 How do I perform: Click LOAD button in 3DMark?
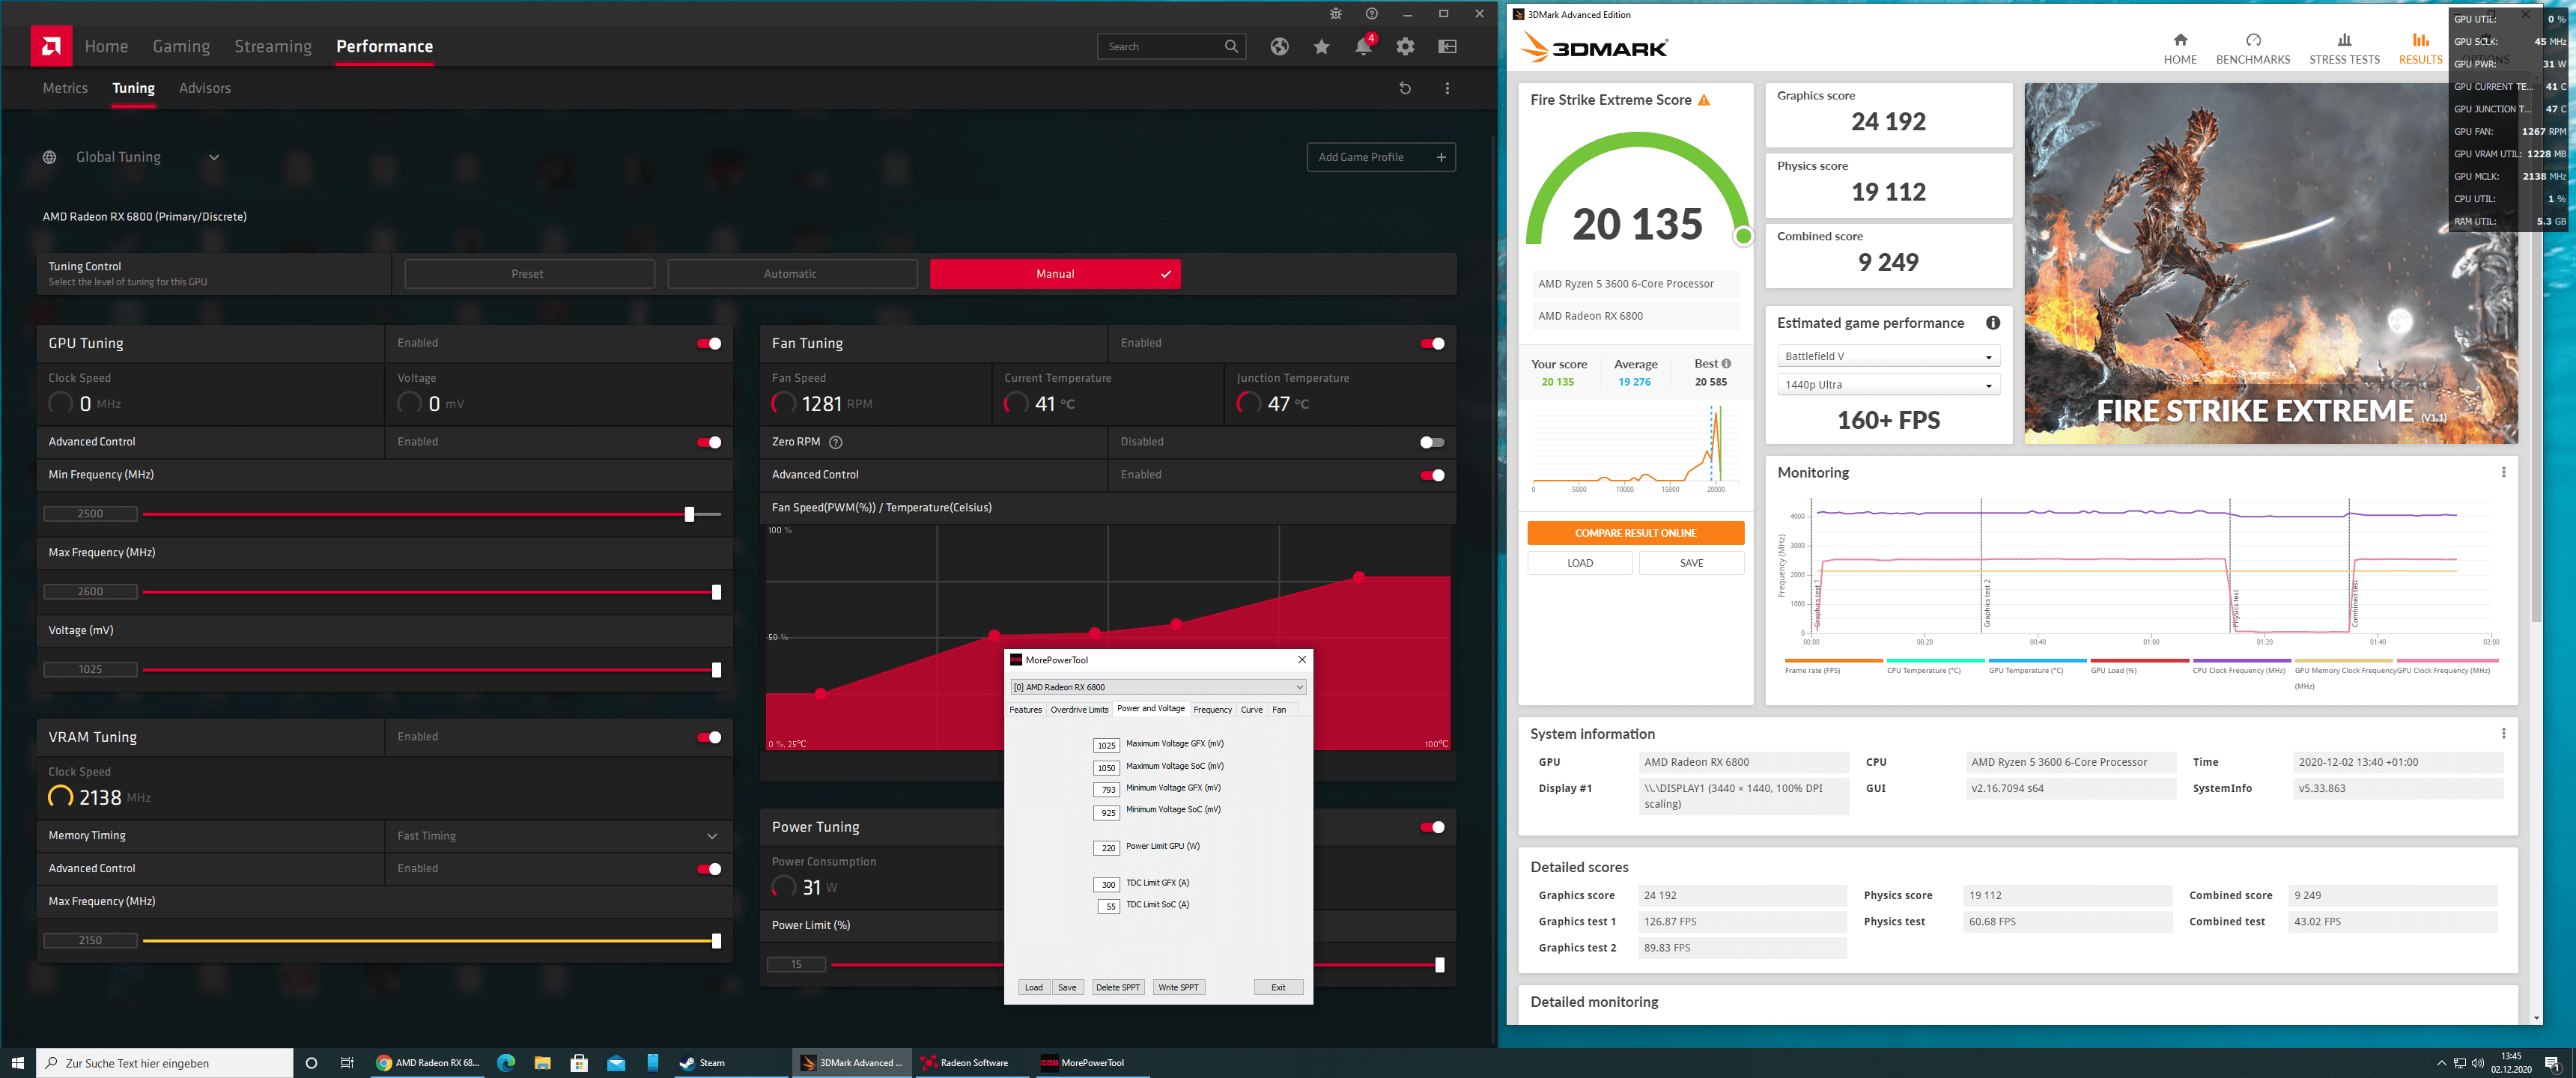click(1580, 563)
